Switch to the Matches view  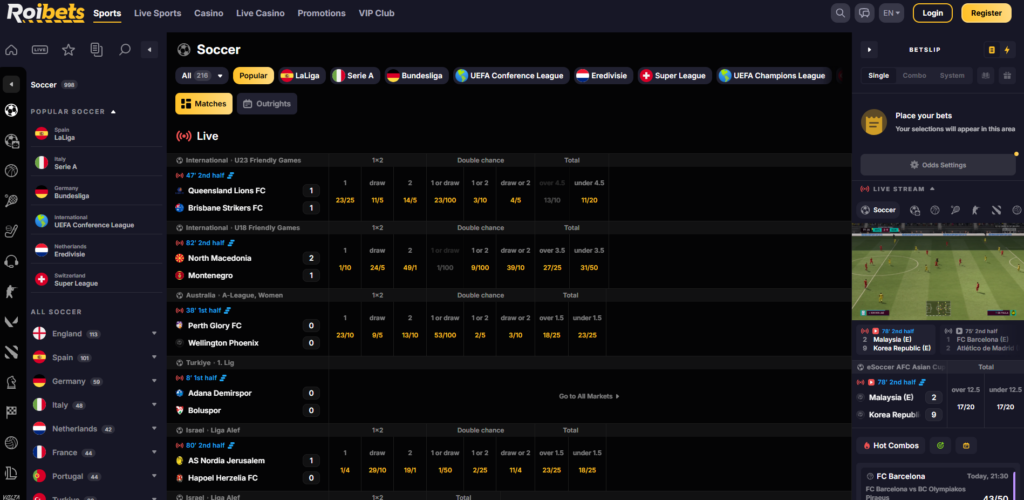[x=204, y=104]
